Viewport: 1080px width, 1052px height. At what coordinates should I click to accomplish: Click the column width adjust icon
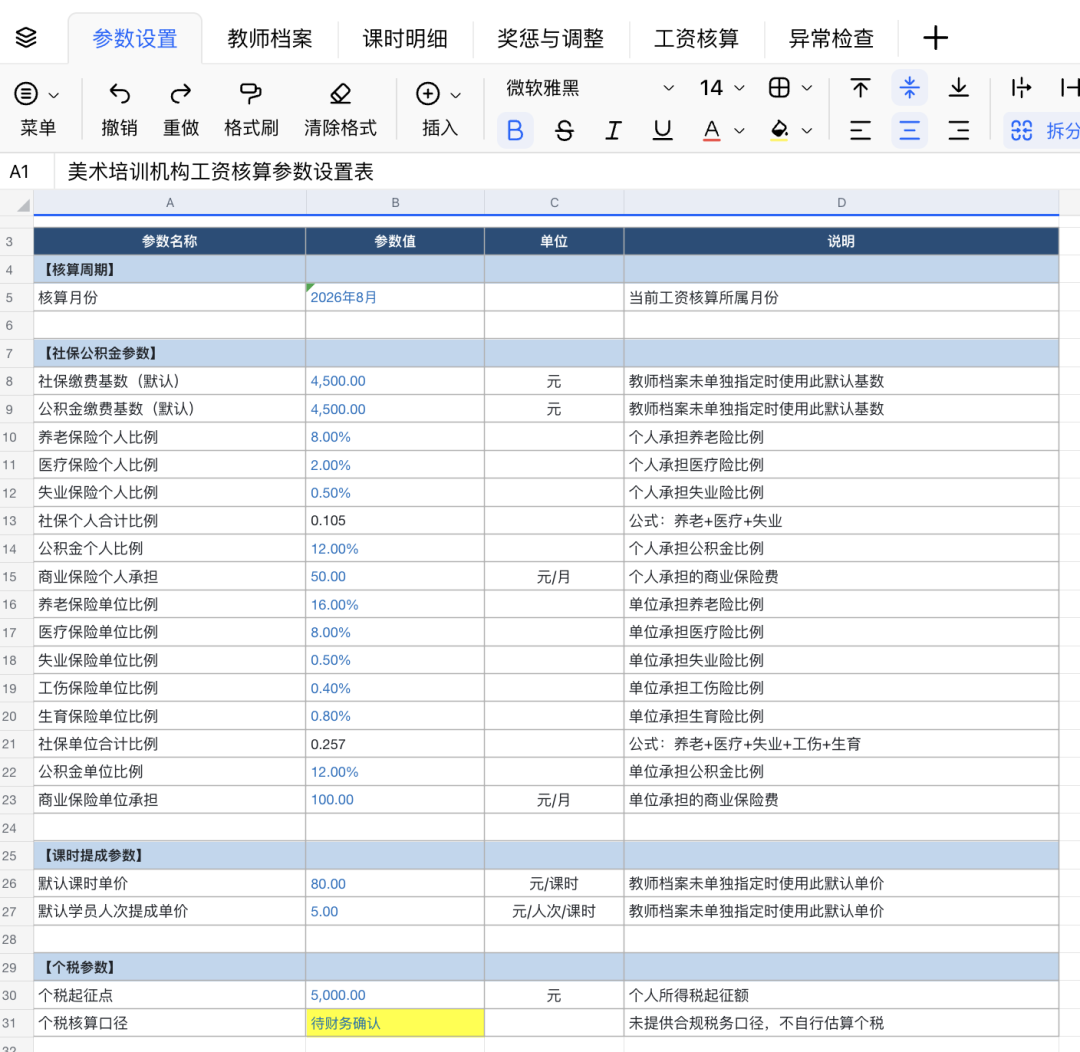click(1021, 87)
